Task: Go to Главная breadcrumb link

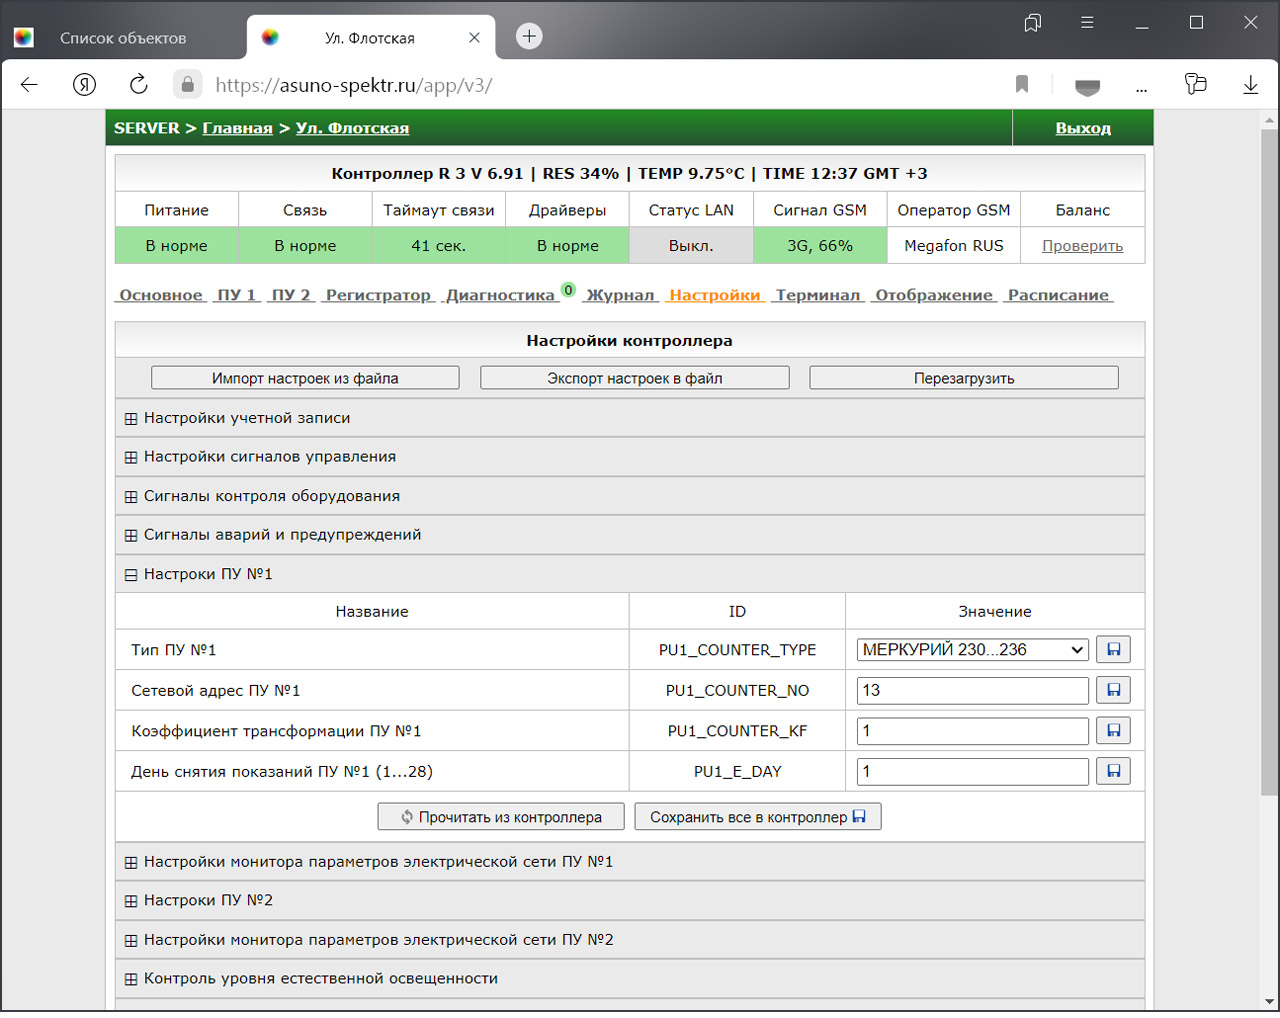Action: point(237,128)
